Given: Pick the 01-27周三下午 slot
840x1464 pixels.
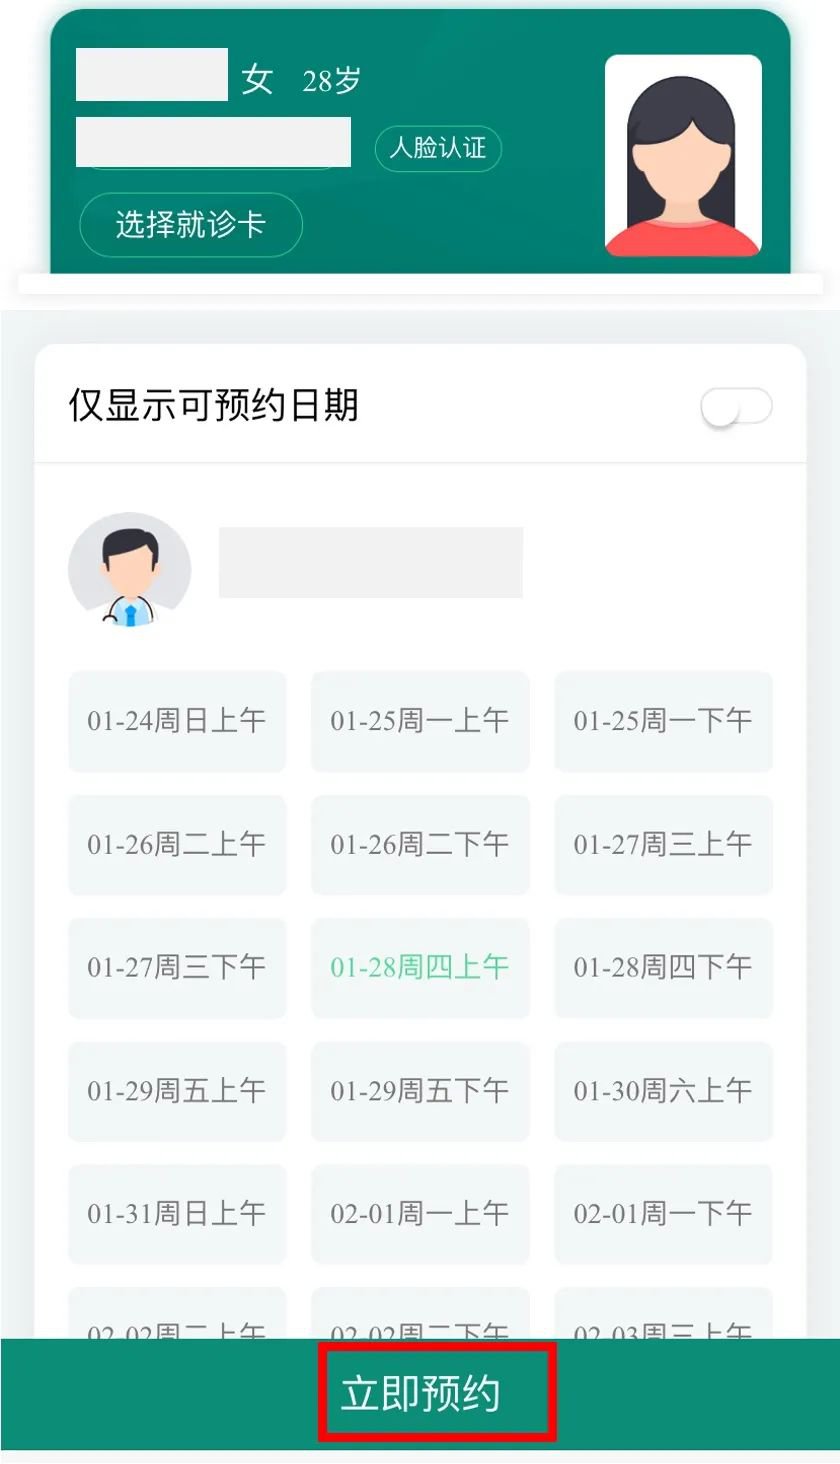Looking at the screenshot, I should 177,968.
